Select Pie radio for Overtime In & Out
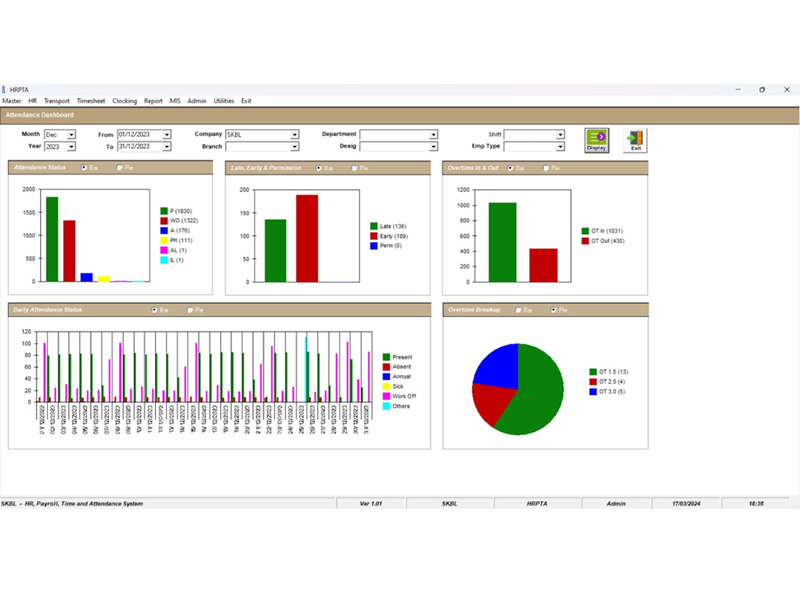 [x=546, y=168]
